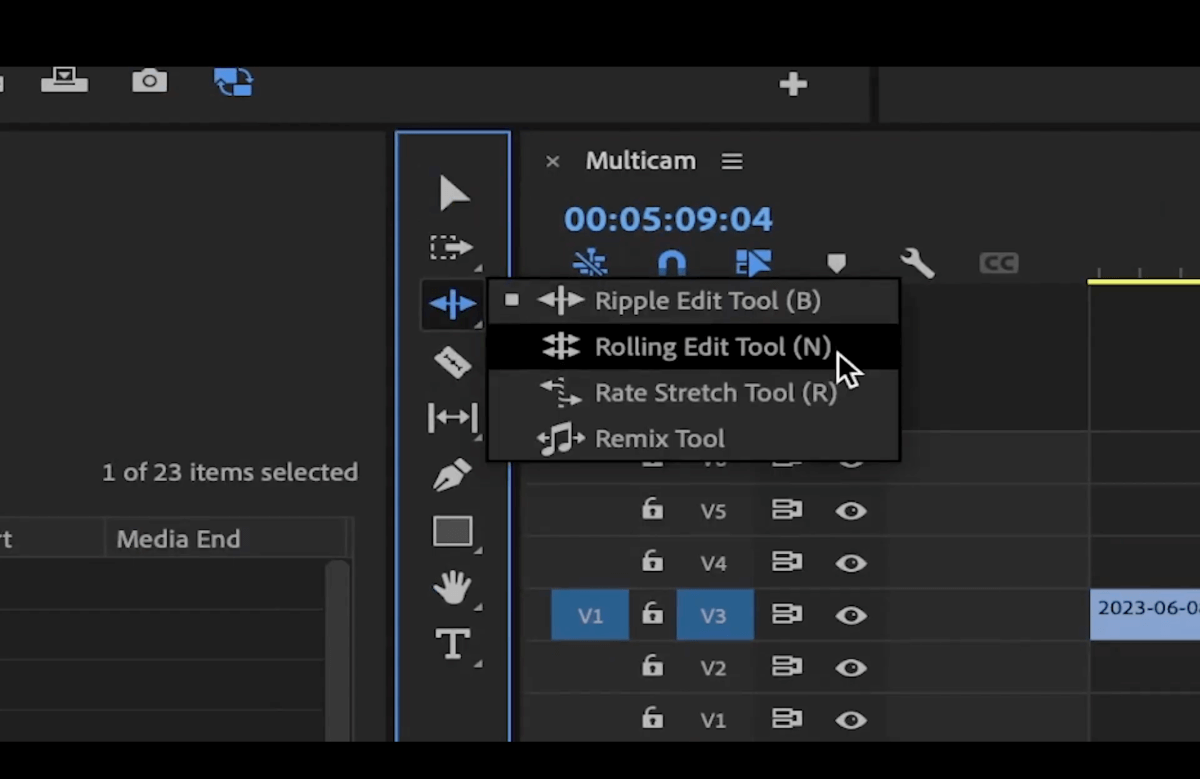The image size is (1200, 779).
Task: Target the V4 track label
Action: tap(713, 563)
